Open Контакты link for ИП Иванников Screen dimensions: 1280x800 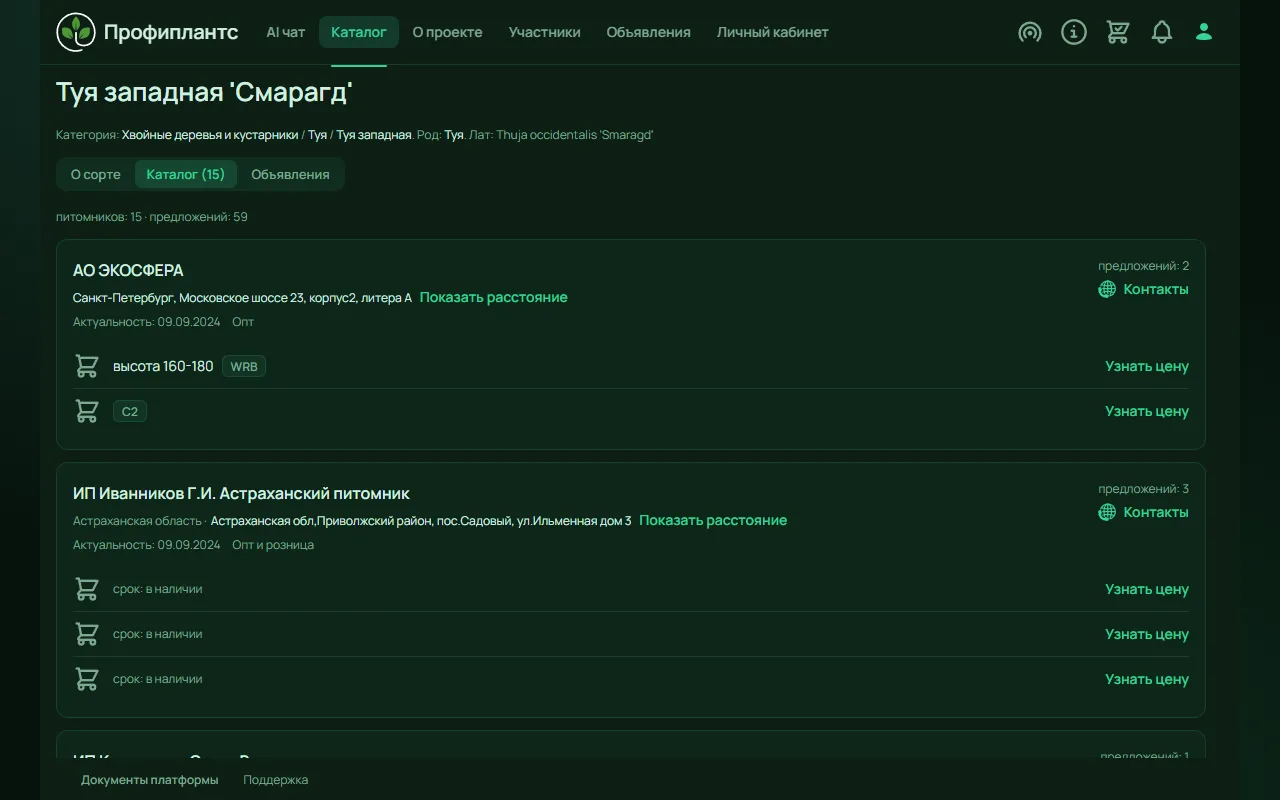tap(1156, 512)
